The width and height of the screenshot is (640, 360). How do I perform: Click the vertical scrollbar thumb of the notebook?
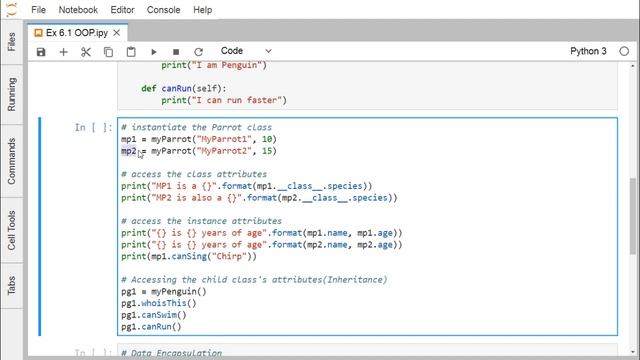point(633,216)
